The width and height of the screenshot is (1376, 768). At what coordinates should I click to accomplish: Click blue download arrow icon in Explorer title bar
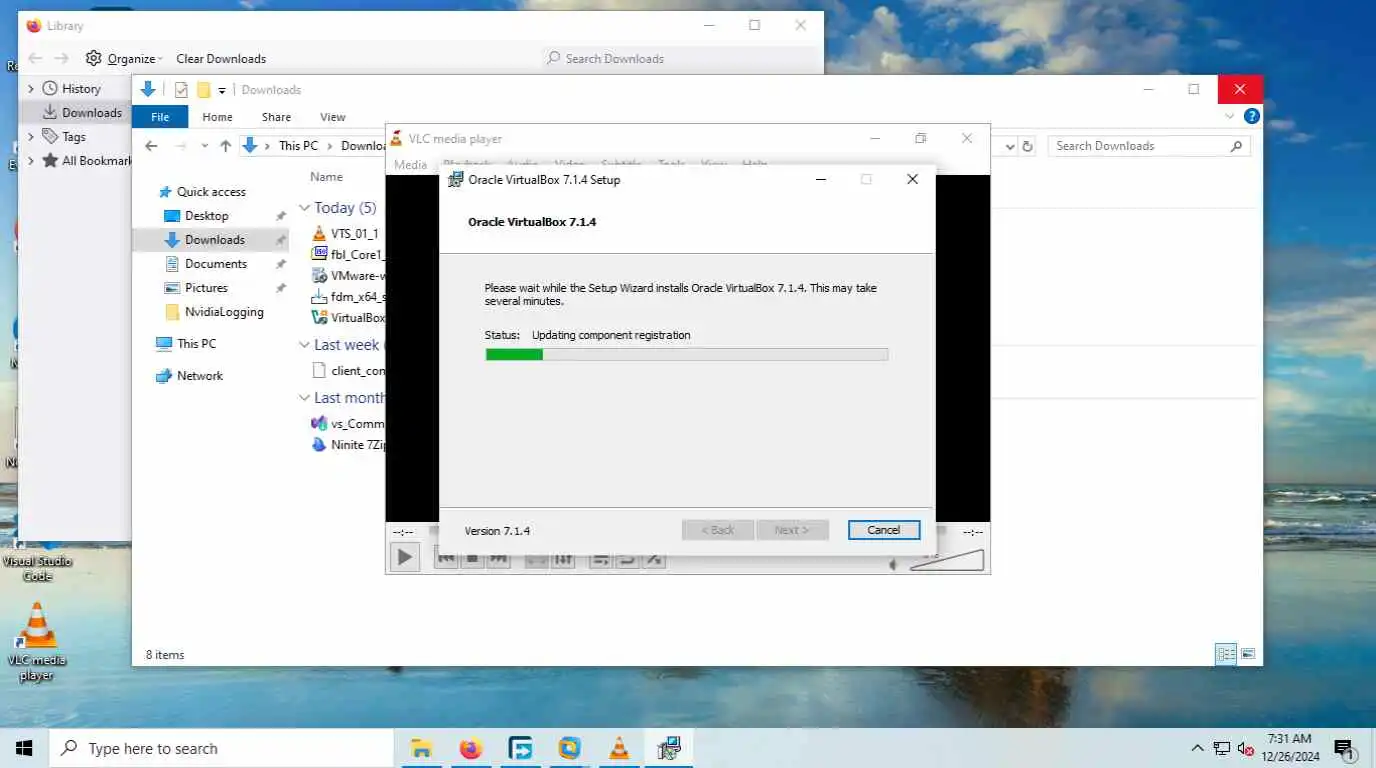[148, 89]
